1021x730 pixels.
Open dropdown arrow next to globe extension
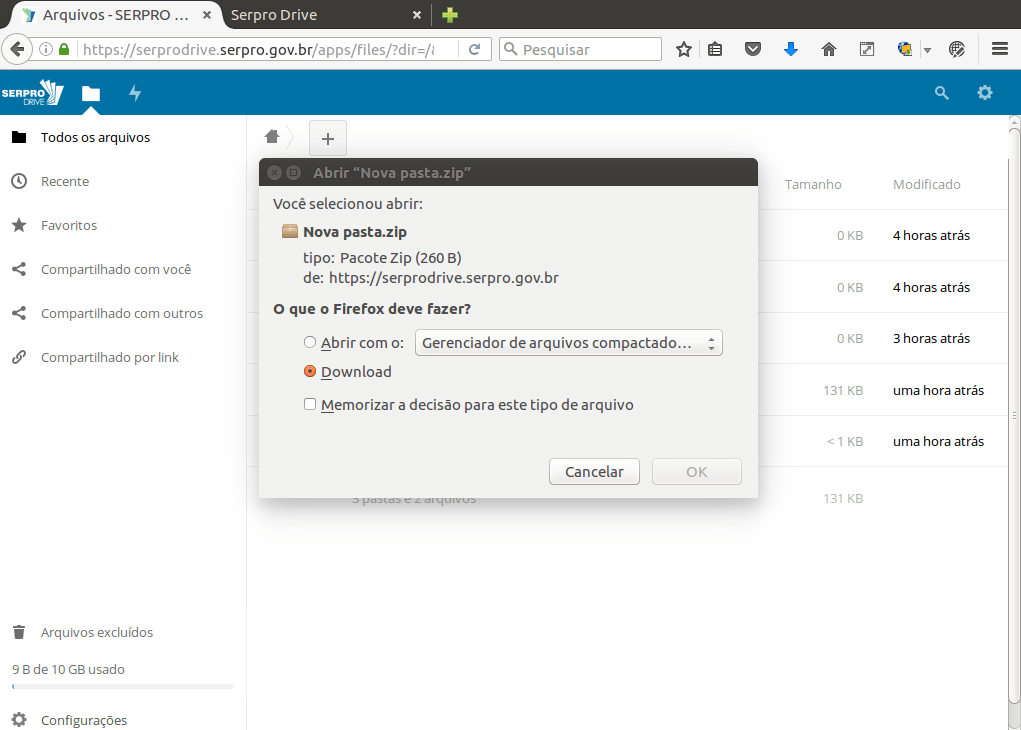[927, 50]
